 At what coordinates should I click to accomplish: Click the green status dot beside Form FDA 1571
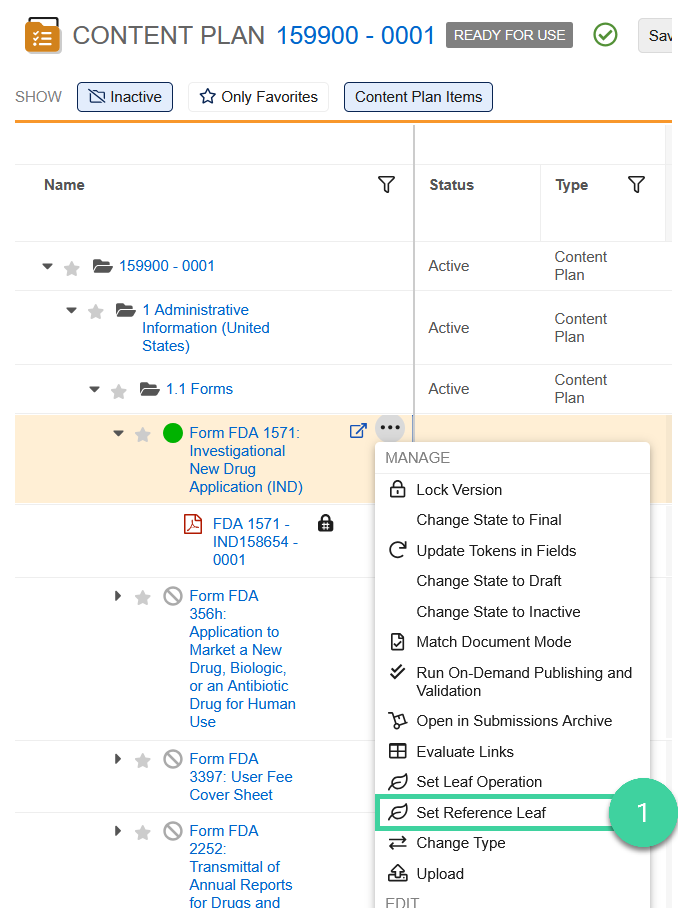[x=172, y=433]
